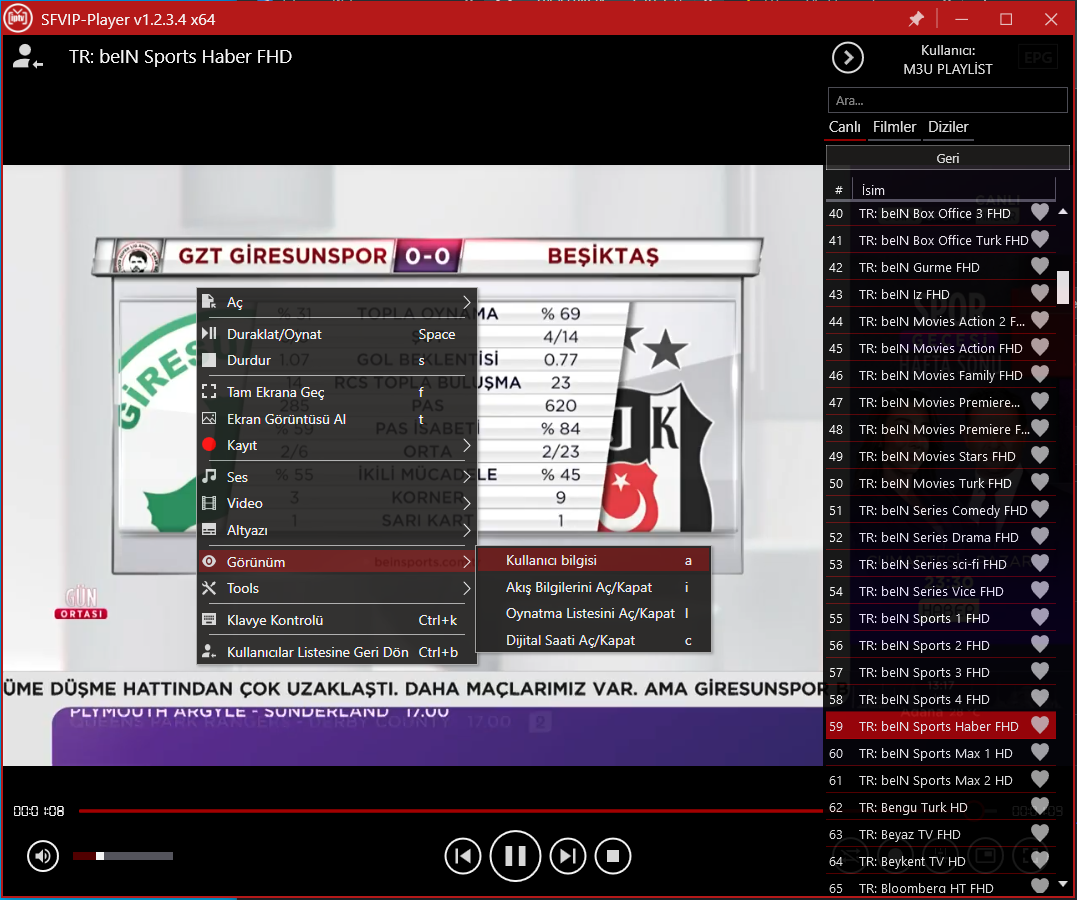Toggle heart for beIN Sports 1 FHD

[1040, 617]
